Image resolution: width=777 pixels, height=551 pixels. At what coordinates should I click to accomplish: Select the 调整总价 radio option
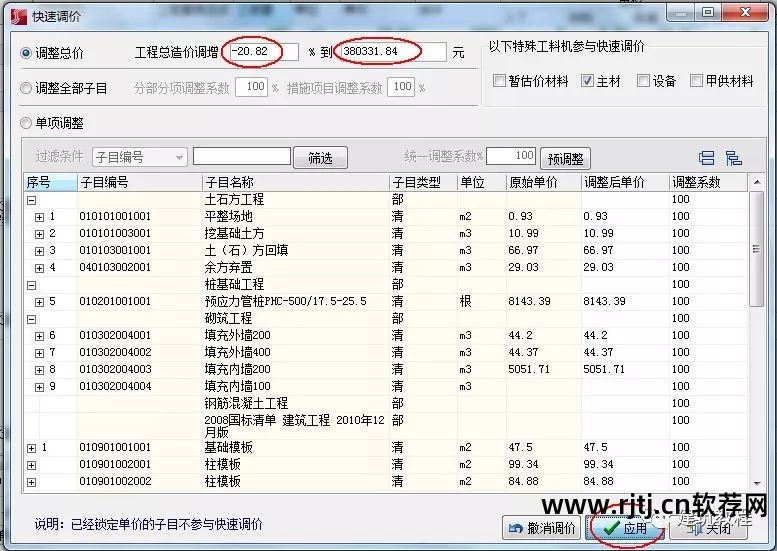(26, 53)
